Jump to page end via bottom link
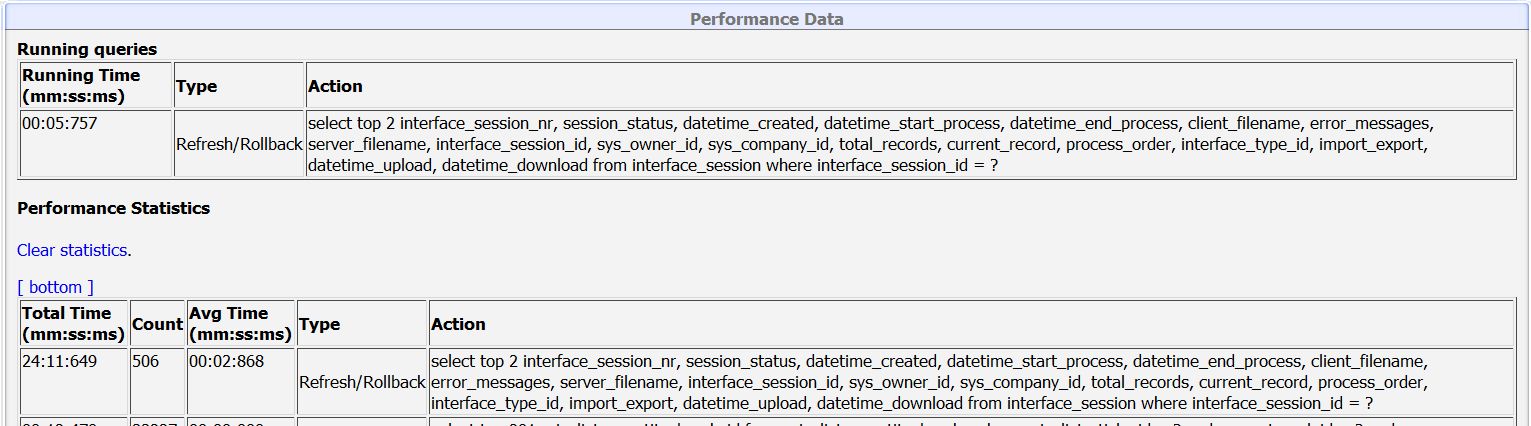The width and height of the screenshot is (1531, 426). pyautogui.click(x=55, y=287)
